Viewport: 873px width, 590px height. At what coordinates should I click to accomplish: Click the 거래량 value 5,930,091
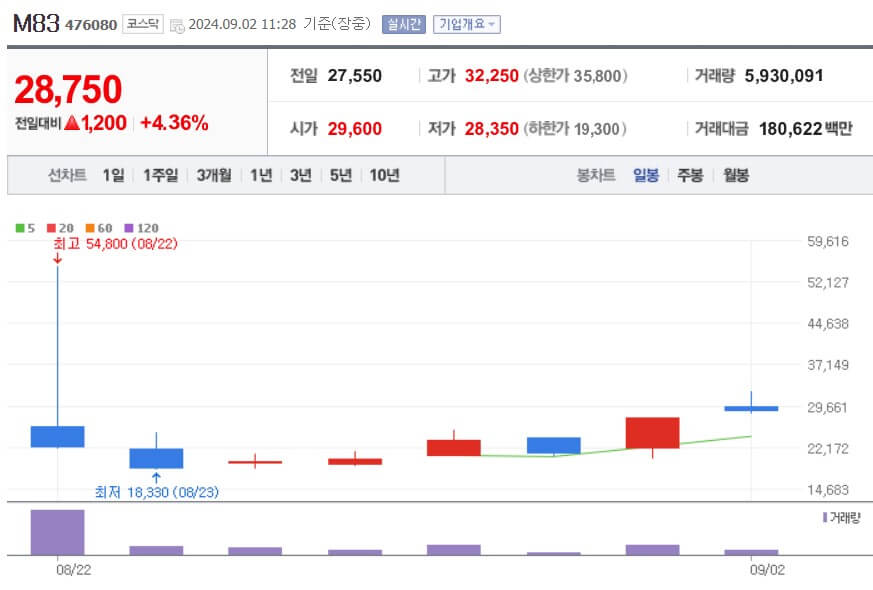[x=784, y=76]
